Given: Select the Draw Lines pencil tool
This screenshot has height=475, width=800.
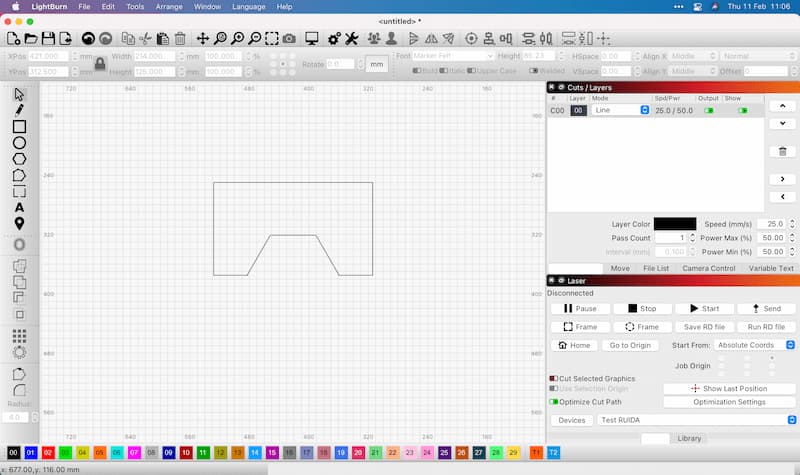Looking at the screenshot, I should (19, 110).
